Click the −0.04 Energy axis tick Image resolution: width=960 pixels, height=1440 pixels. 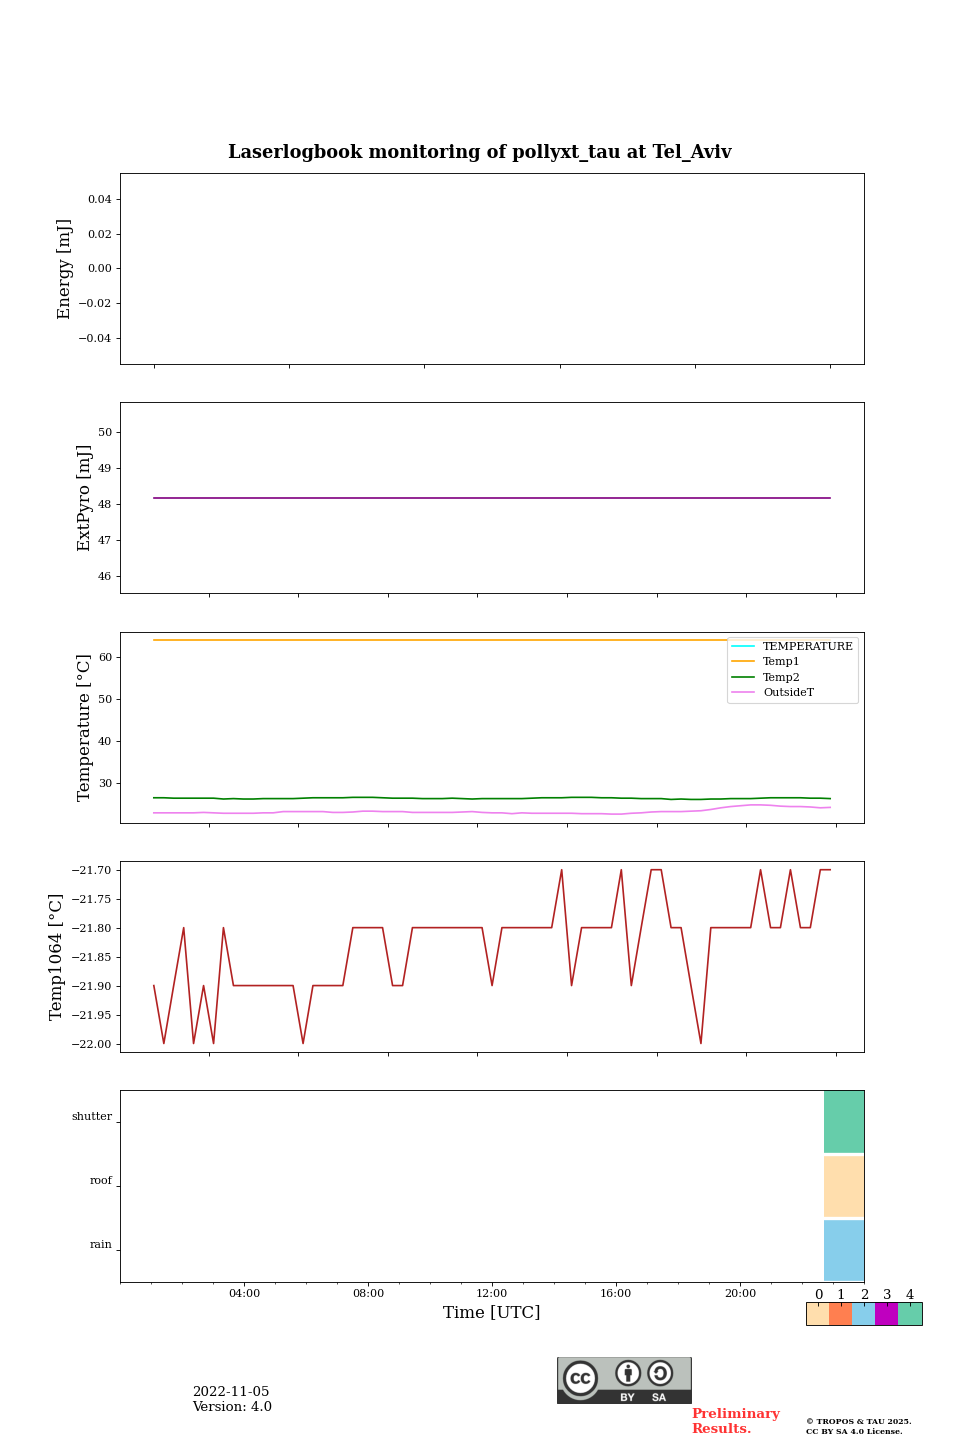click(x=96, y=338)
